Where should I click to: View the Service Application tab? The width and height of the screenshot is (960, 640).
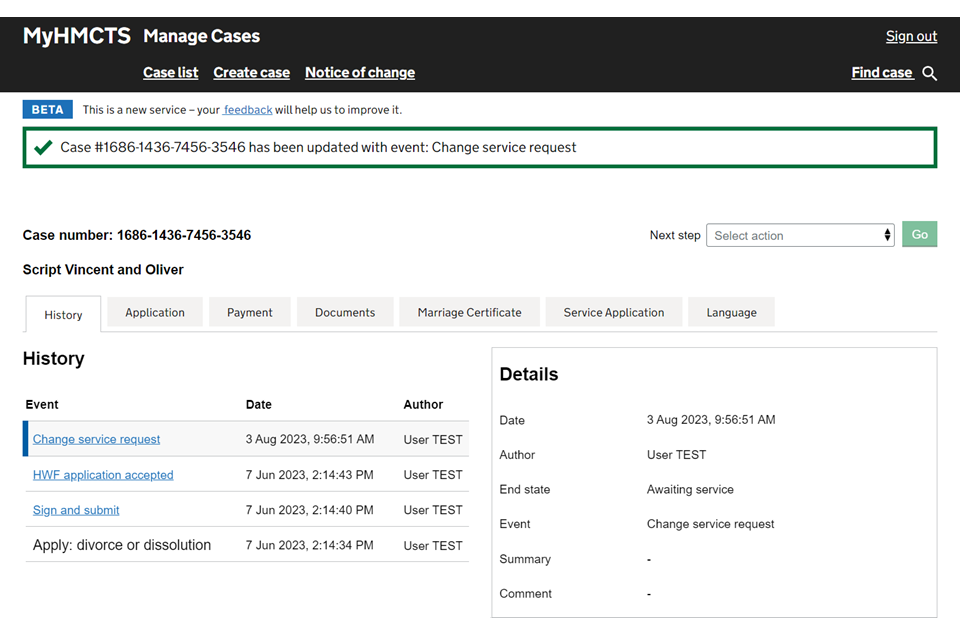click(x=613, y=312)
